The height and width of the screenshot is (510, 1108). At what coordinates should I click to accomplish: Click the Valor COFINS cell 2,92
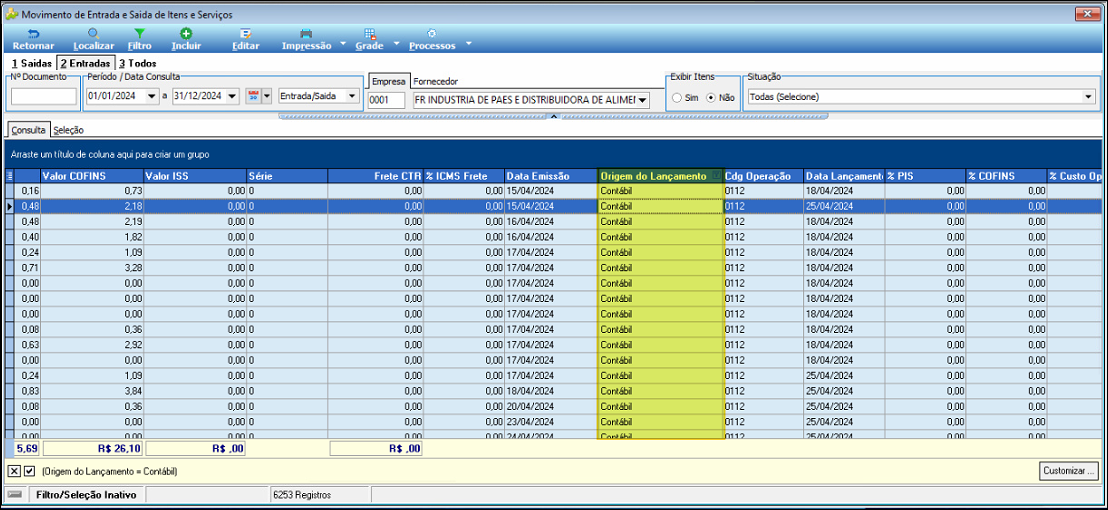pos(92,345)
